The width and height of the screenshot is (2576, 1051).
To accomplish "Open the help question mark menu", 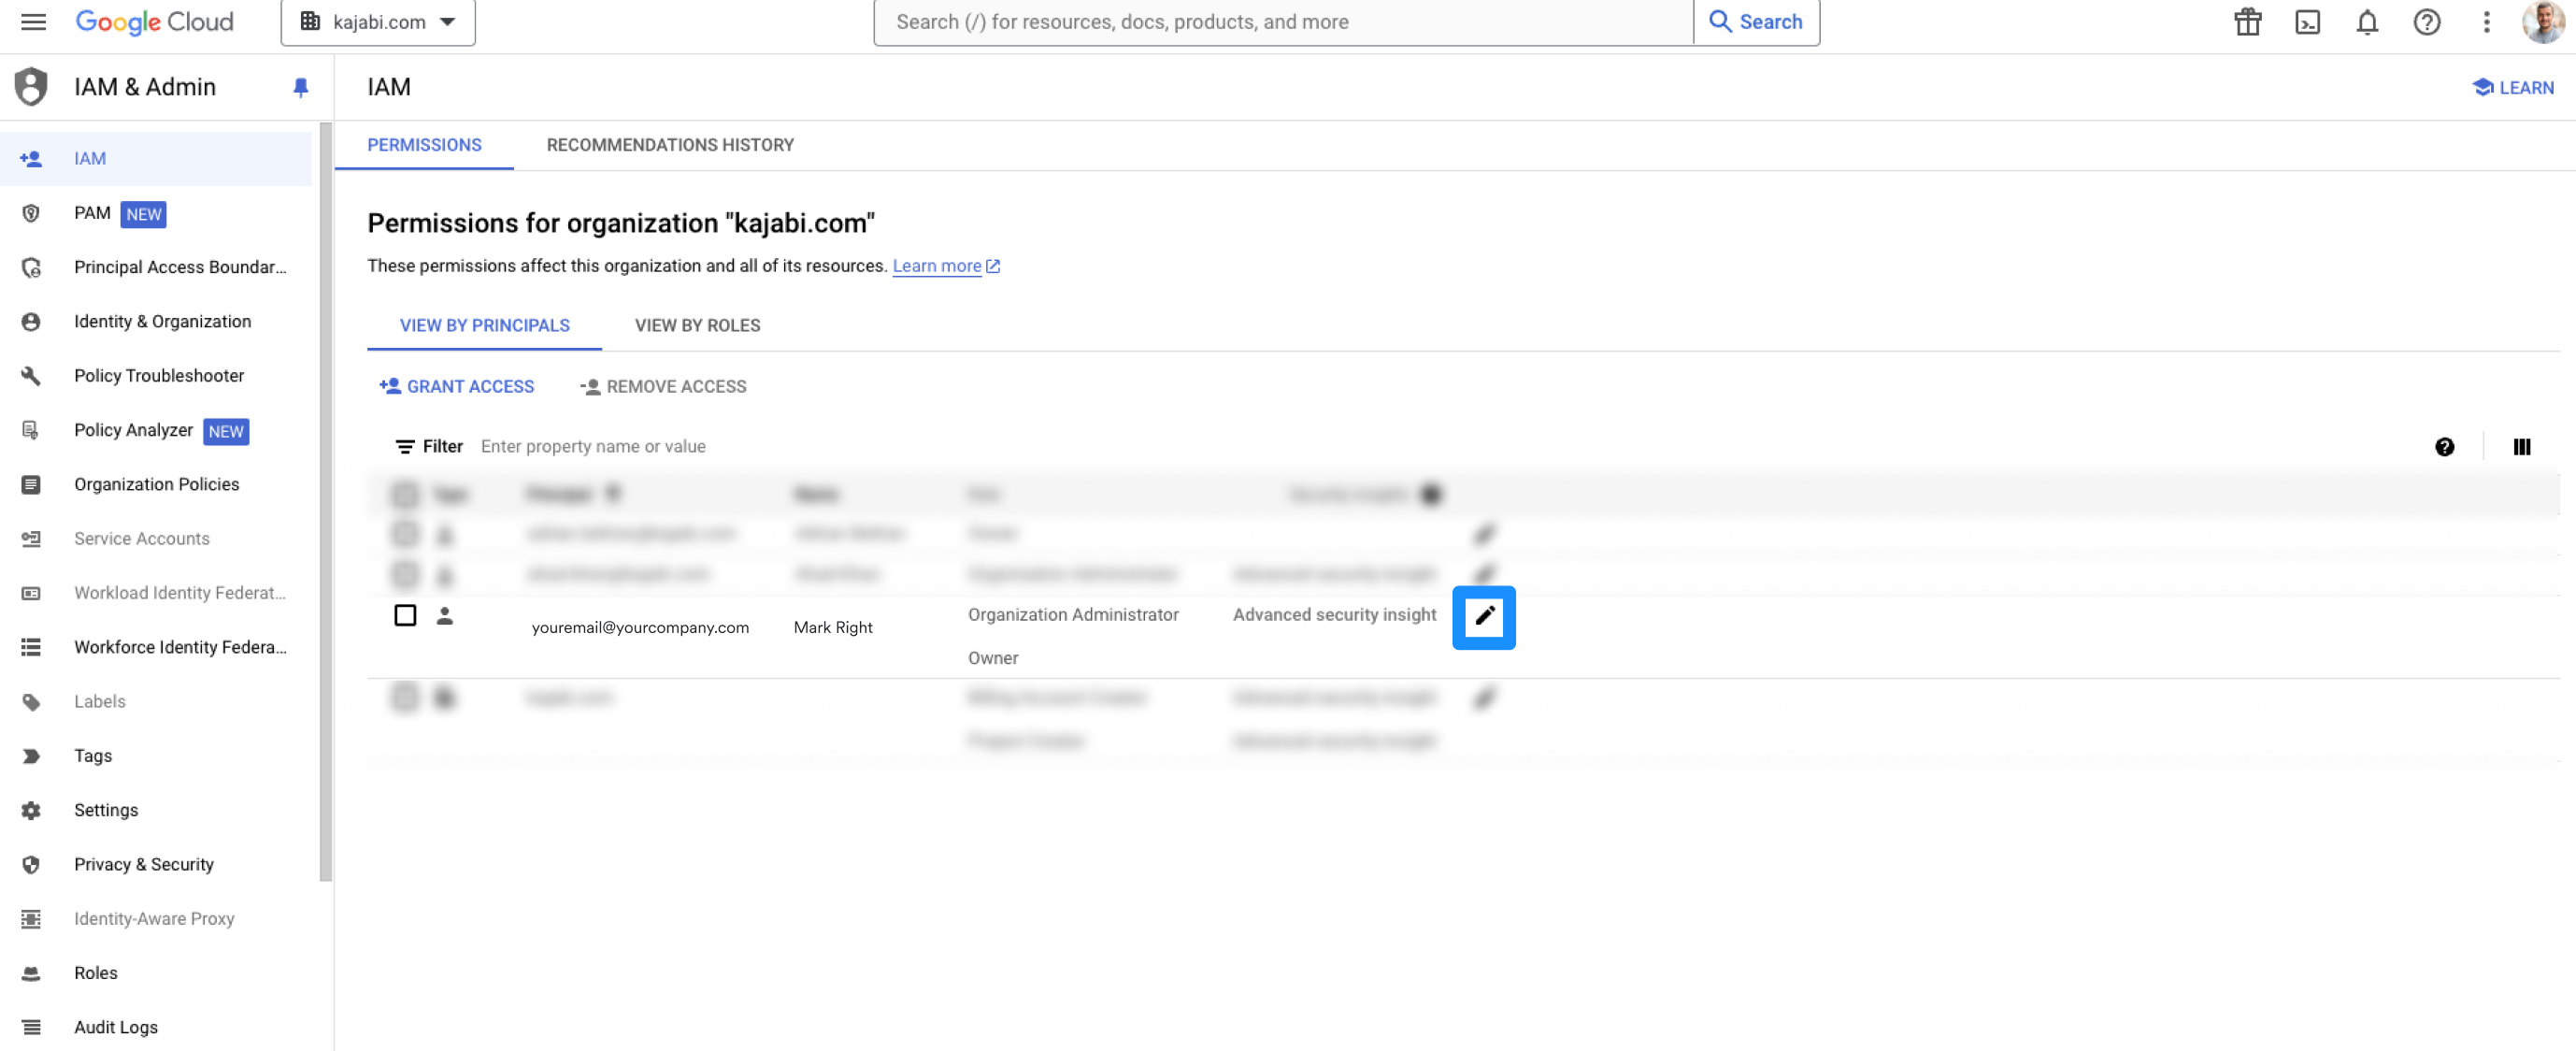I will 2426,22.
